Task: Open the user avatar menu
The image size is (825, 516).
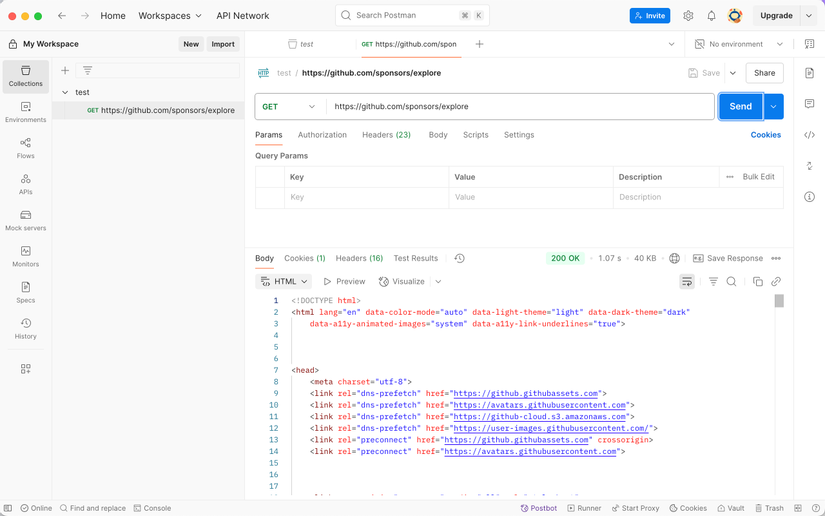Action: click(735, 16)
